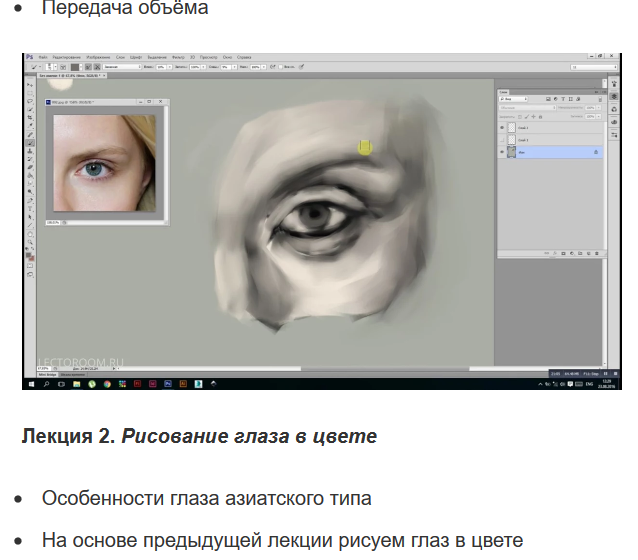Select the Zoom tool
638x560 pixels.
coord(30,242)
